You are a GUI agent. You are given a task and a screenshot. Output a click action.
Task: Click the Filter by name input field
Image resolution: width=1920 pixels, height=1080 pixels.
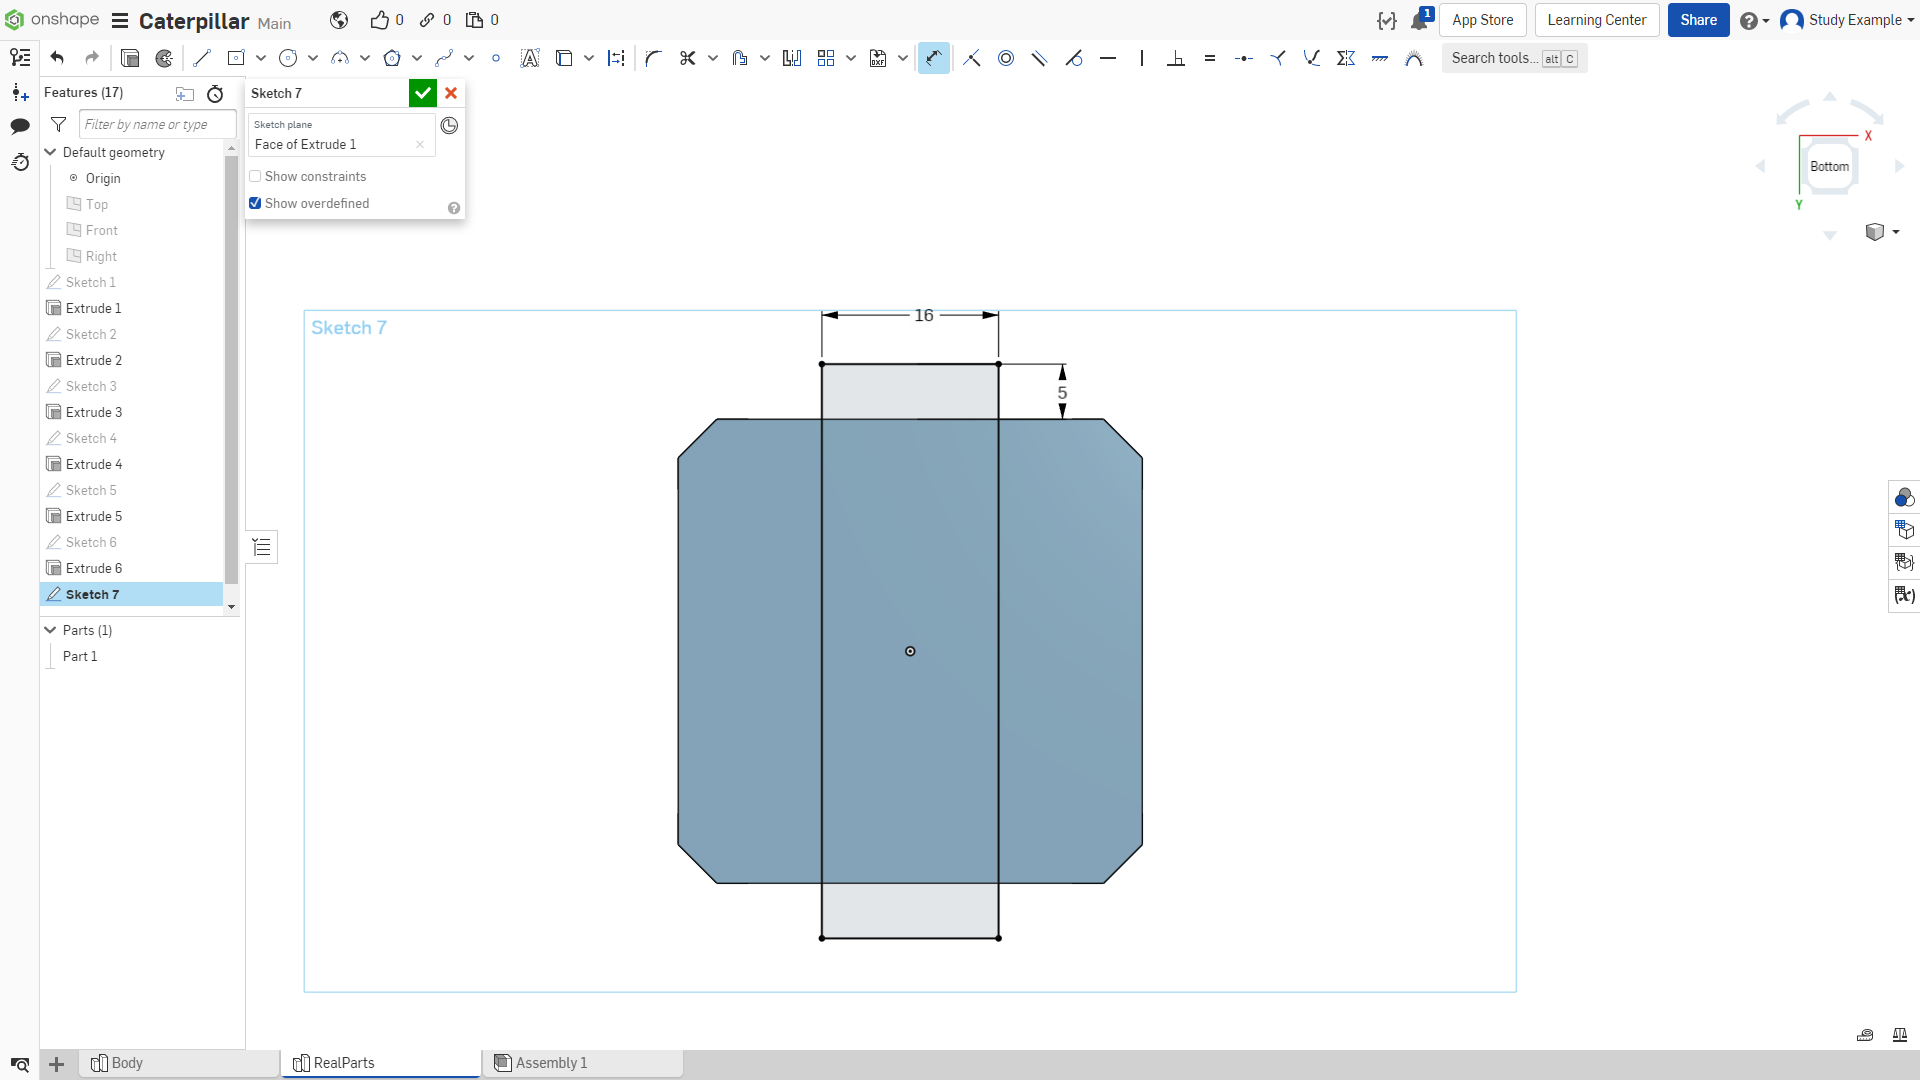[x=158, y=124]
